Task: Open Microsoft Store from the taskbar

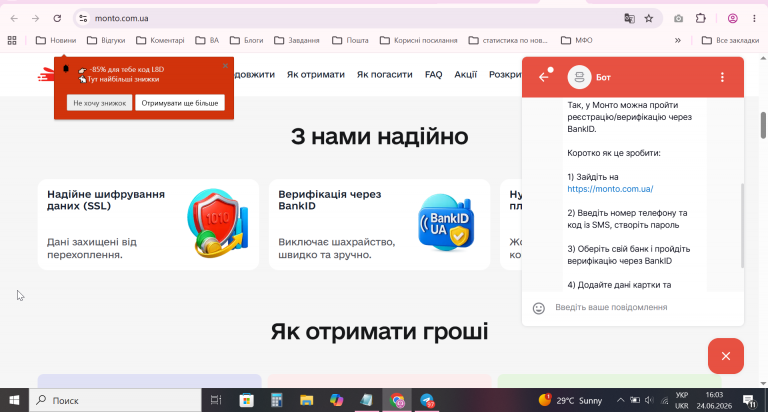Action: [x=246, y=400]
